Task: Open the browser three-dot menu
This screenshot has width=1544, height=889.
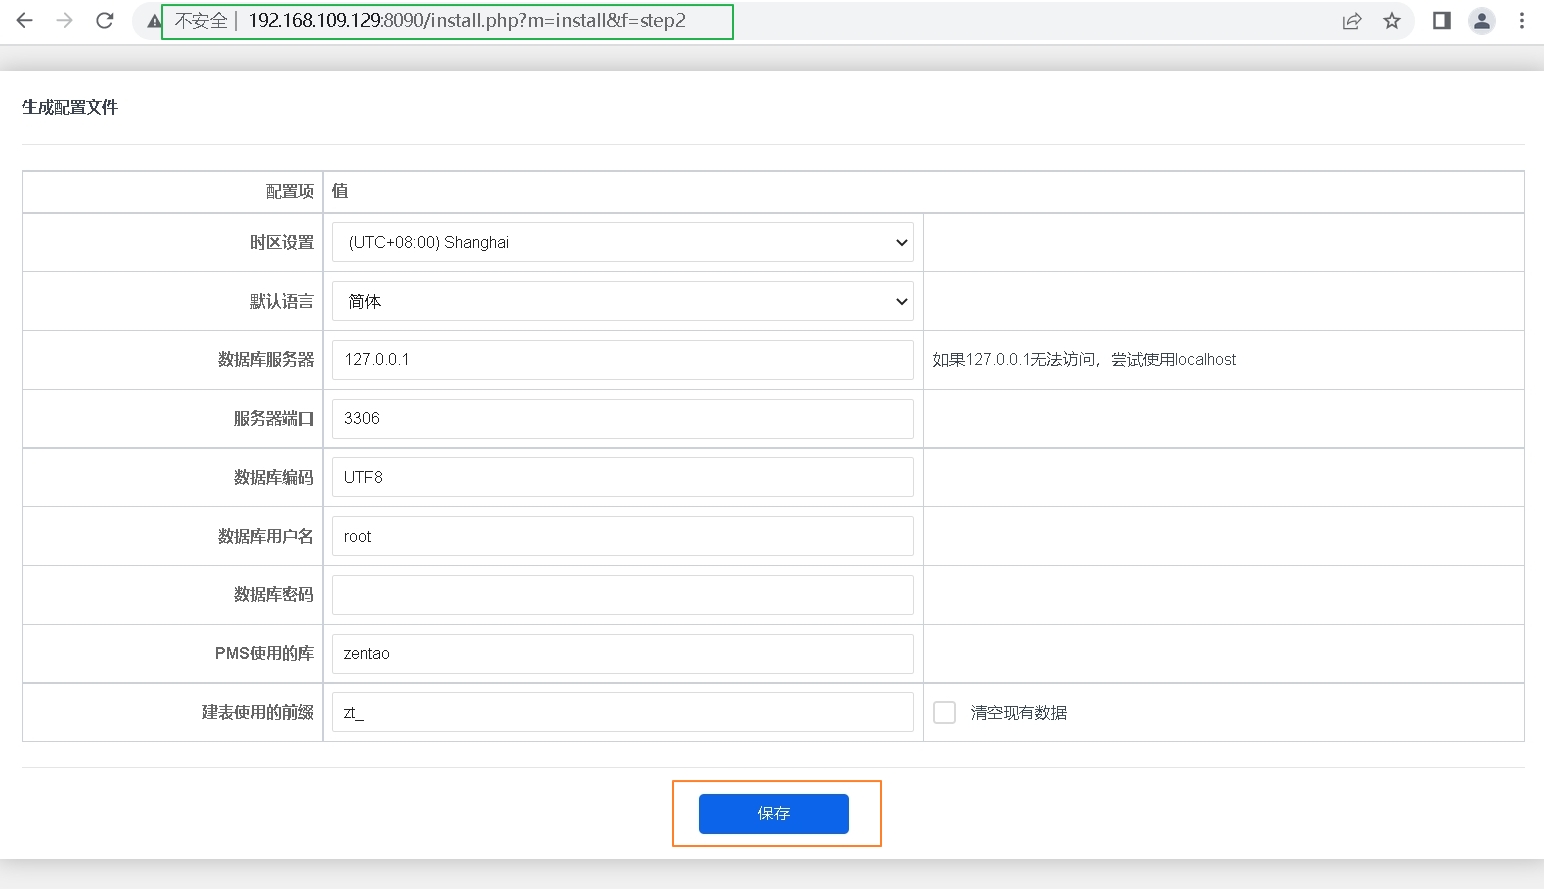Action: (x=1522, y=20)
